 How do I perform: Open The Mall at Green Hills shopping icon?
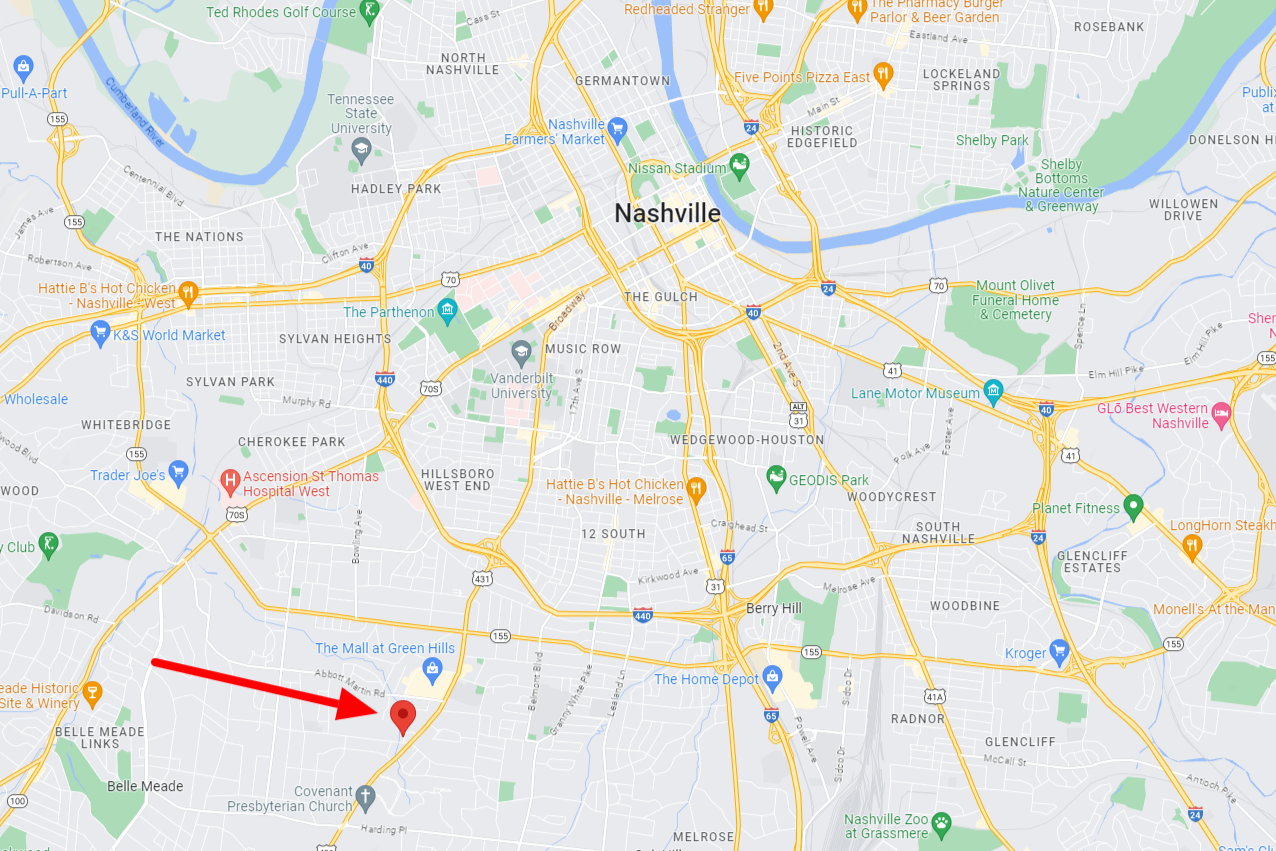(433, 667)
